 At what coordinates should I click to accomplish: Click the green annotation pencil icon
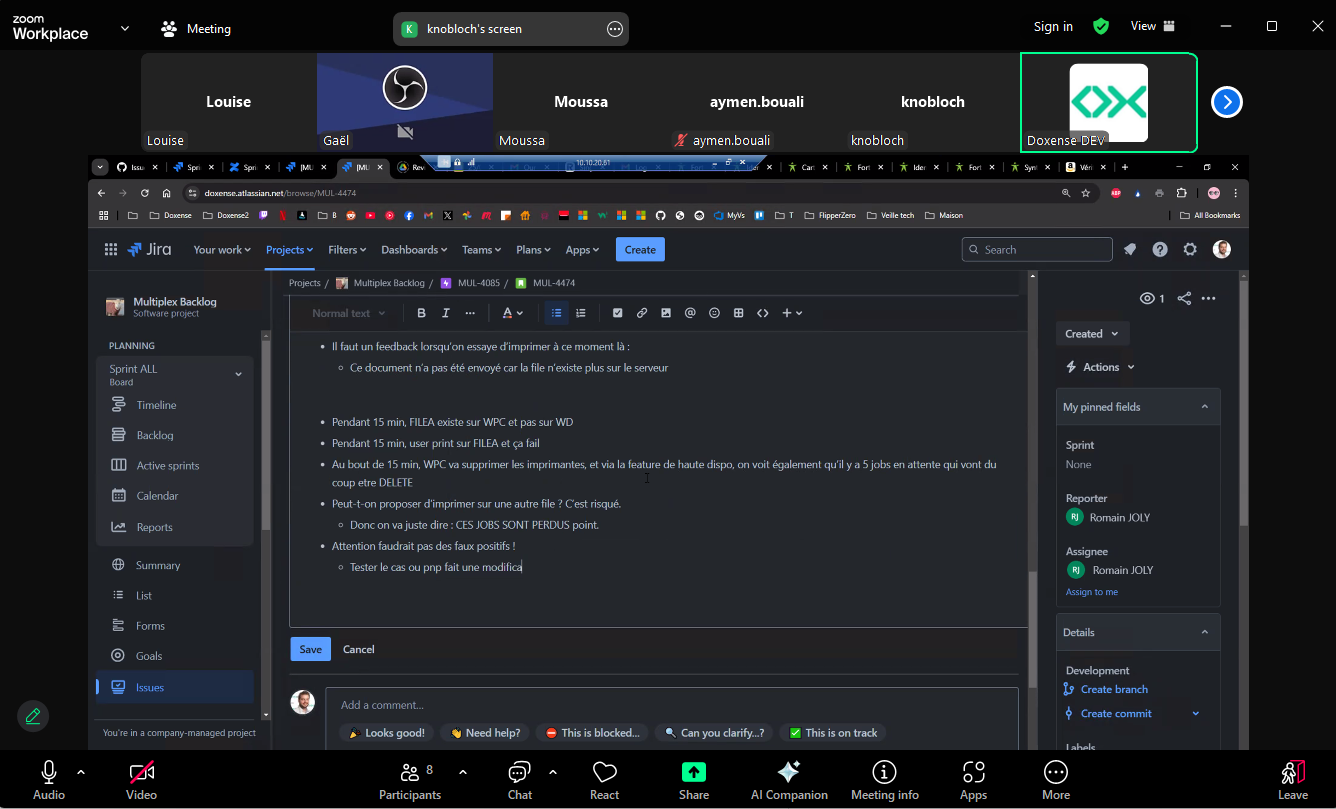coord(33,715)
